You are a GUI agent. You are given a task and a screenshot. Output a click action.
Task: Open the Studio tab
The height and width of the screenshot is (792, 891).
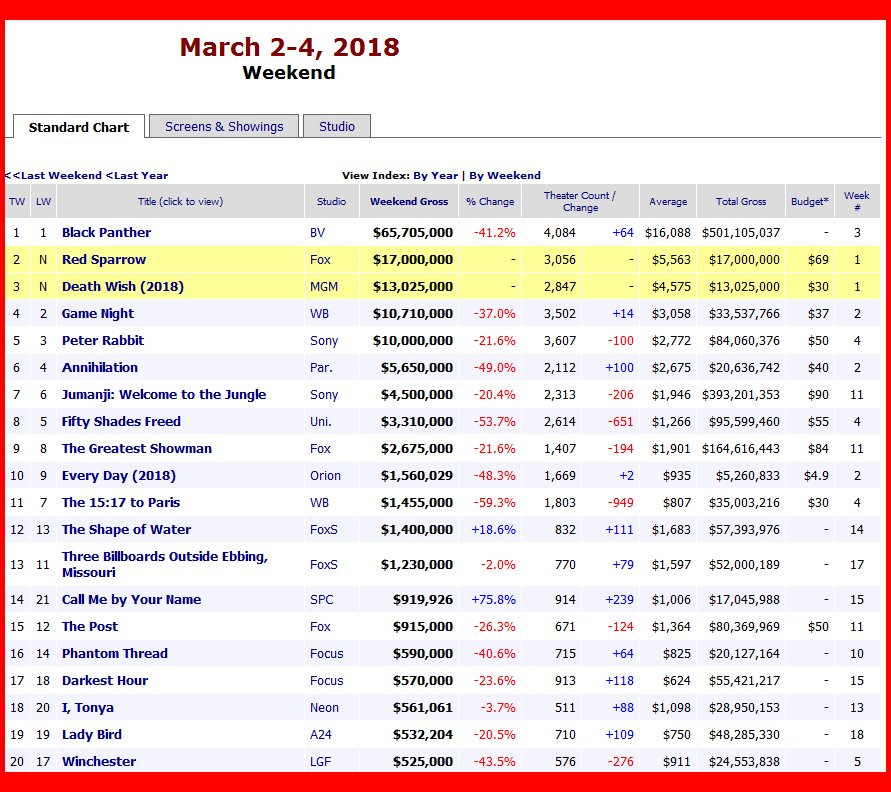(x=337, y=126)
